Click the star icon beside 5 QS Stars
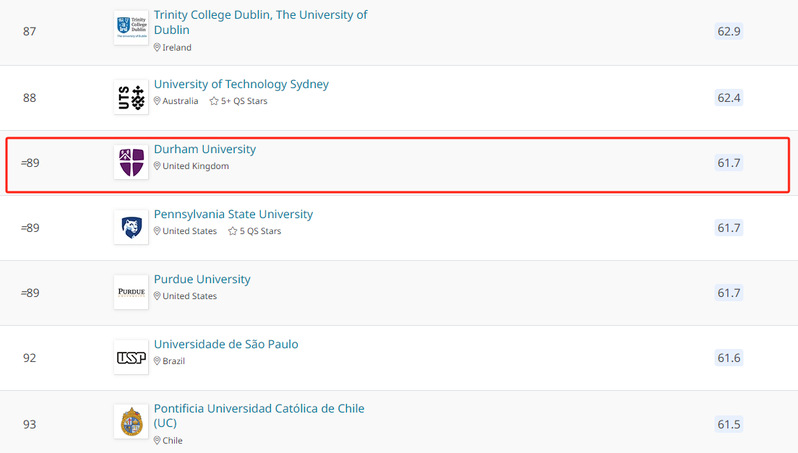 [x=232, y=231]
